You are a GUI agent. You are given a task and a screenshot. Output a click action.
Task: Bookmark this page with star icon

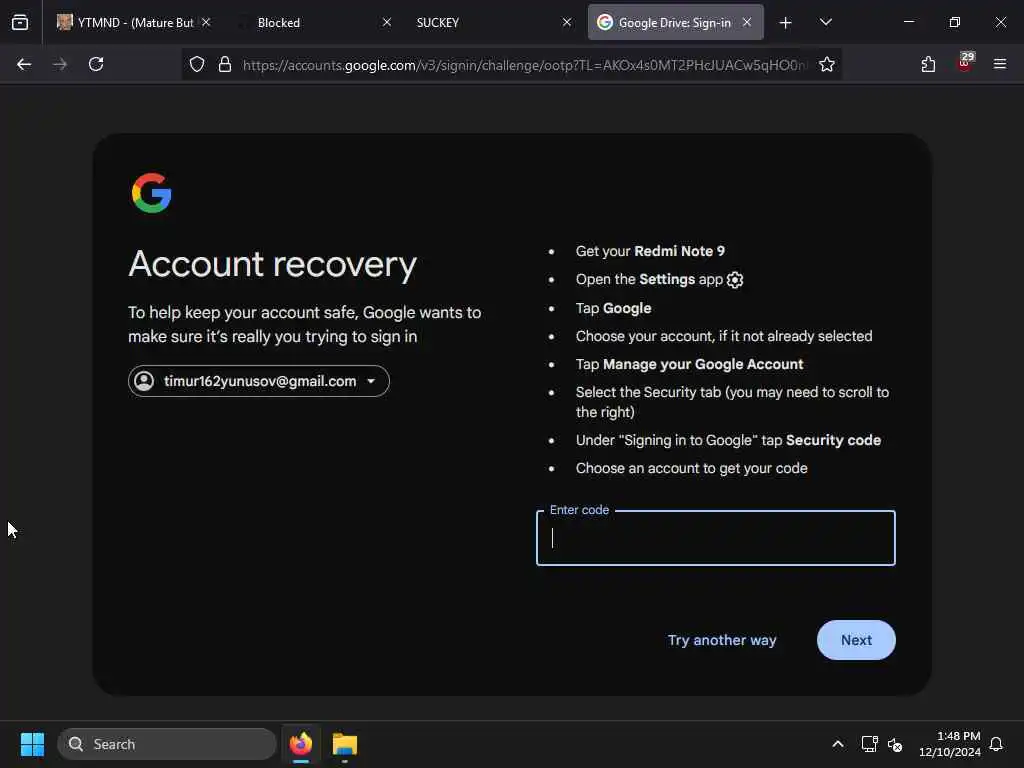coord(827,64)
